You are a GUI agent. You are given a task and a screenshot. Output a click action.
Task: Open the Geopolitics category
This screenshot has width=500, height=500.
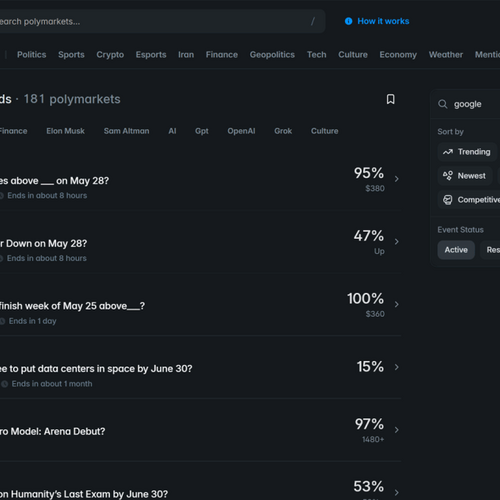click(272, 55)
